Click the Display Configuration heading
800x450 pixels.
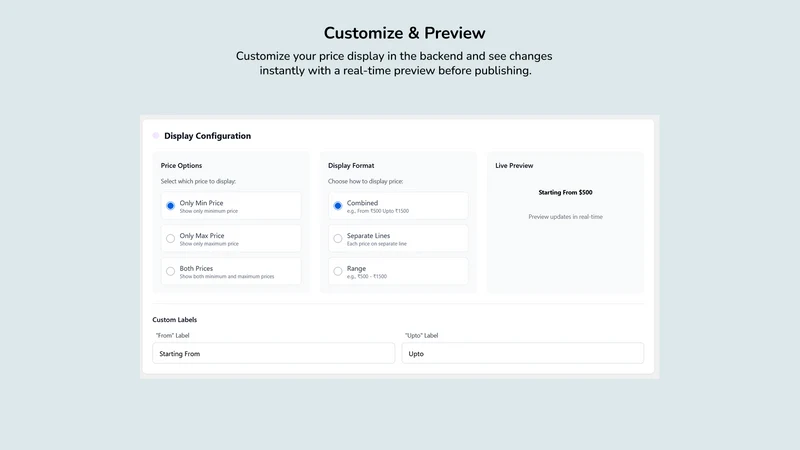208,136
